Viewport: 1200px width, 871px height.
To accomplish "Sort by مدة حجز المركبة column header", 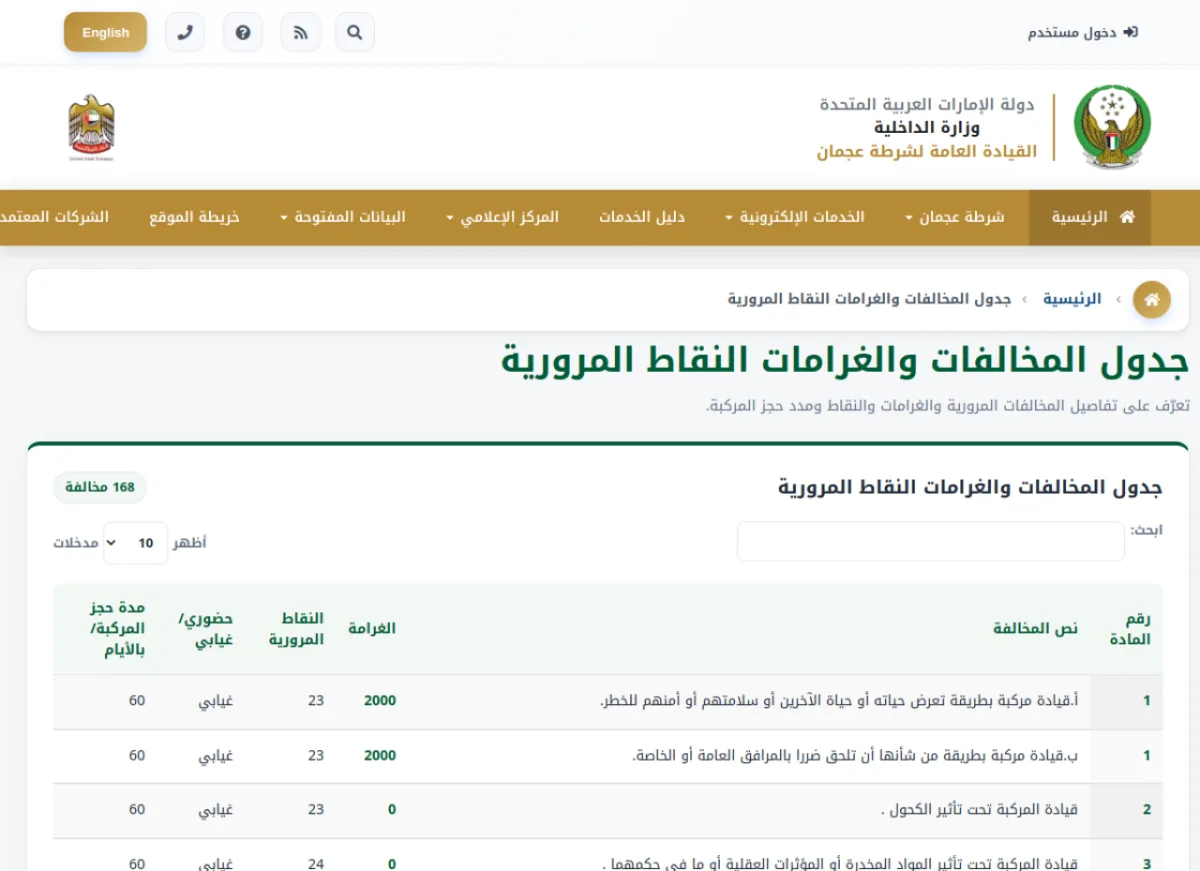I will pos(104,628).
